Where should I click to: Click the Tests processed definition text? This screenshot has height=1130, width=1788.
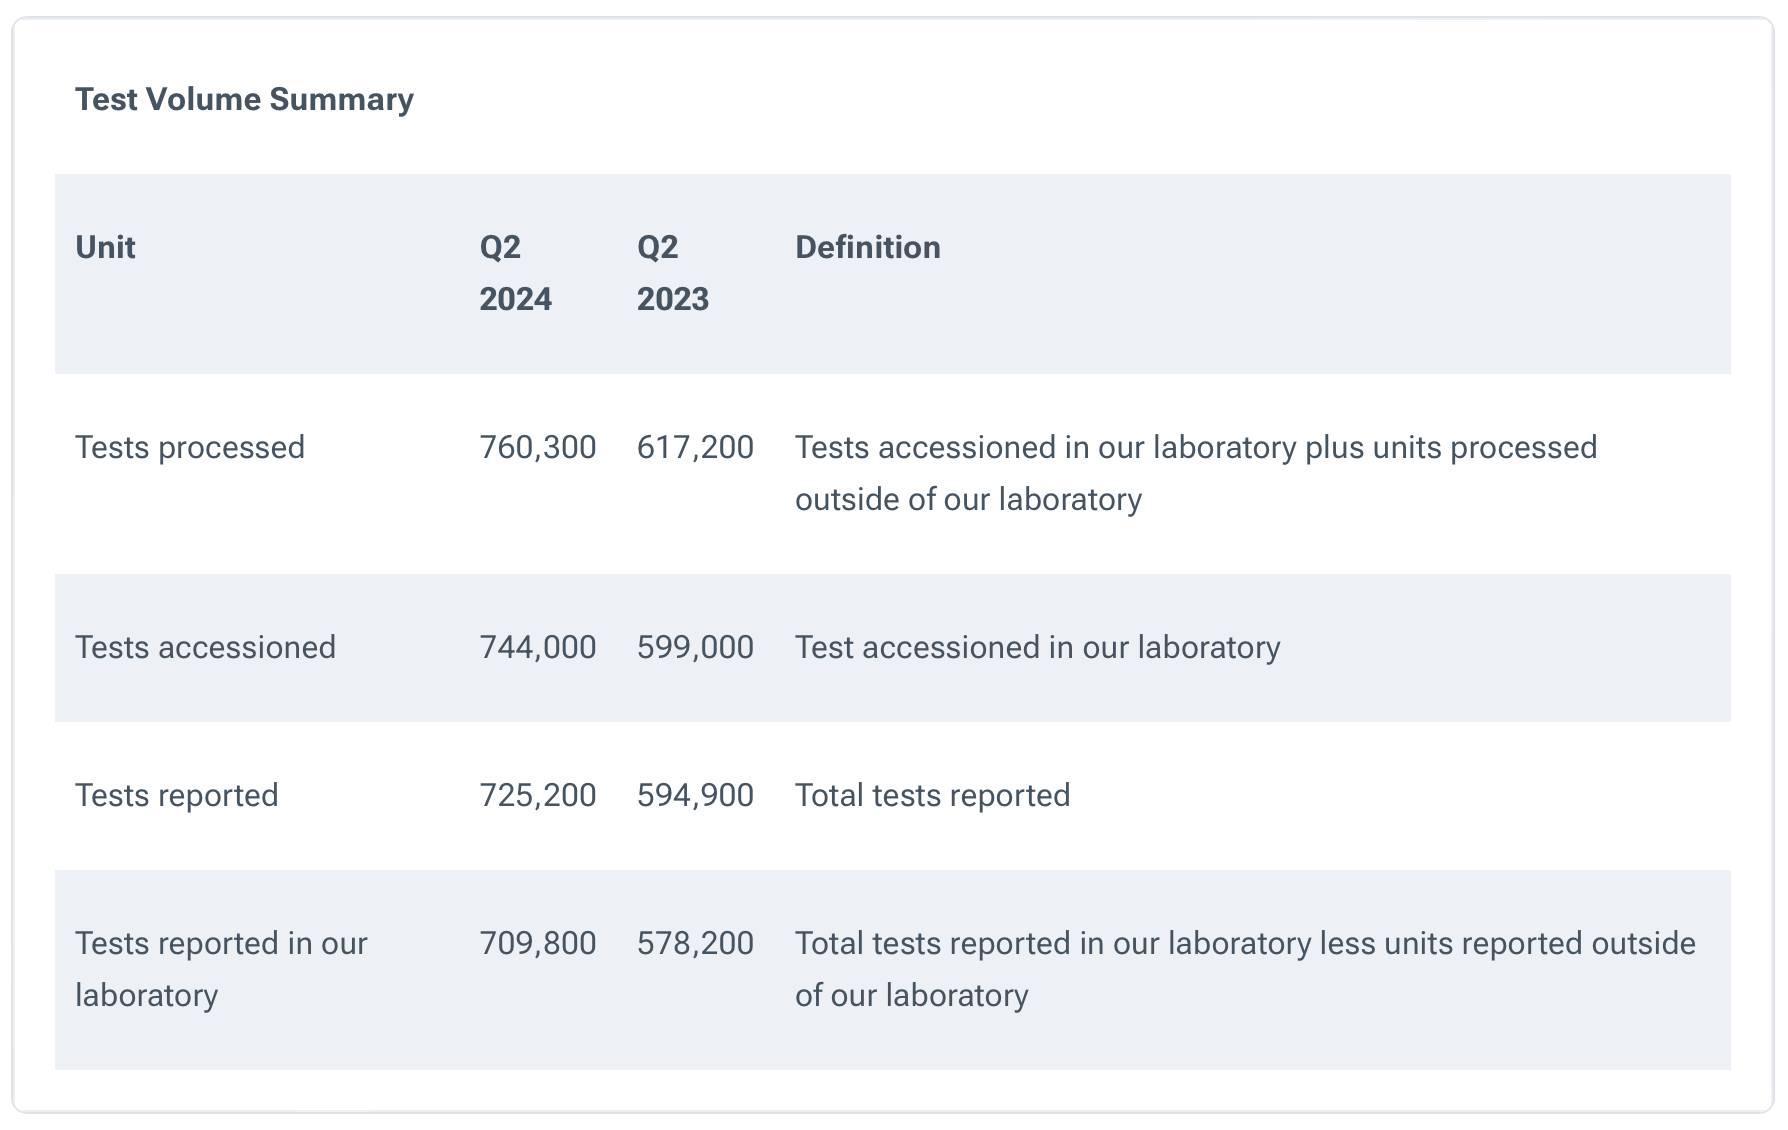coord(1195,472)
